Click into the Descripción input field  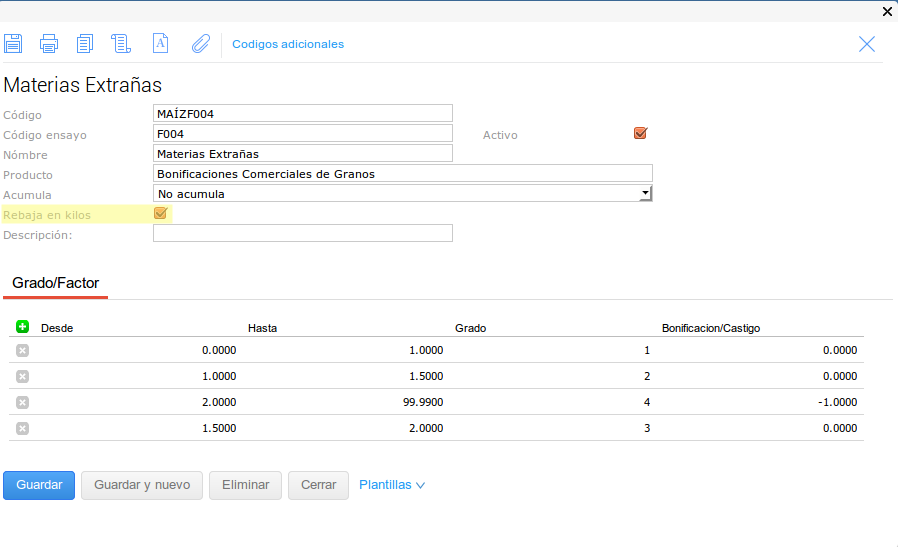coord(302,233)
